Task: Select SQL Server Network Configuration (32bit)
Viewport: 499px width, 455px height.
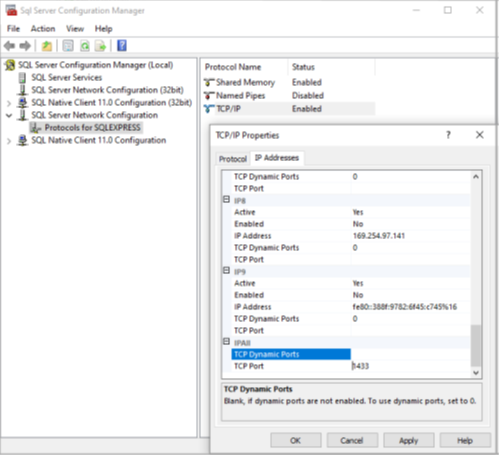Action: [x=107, y=90]
